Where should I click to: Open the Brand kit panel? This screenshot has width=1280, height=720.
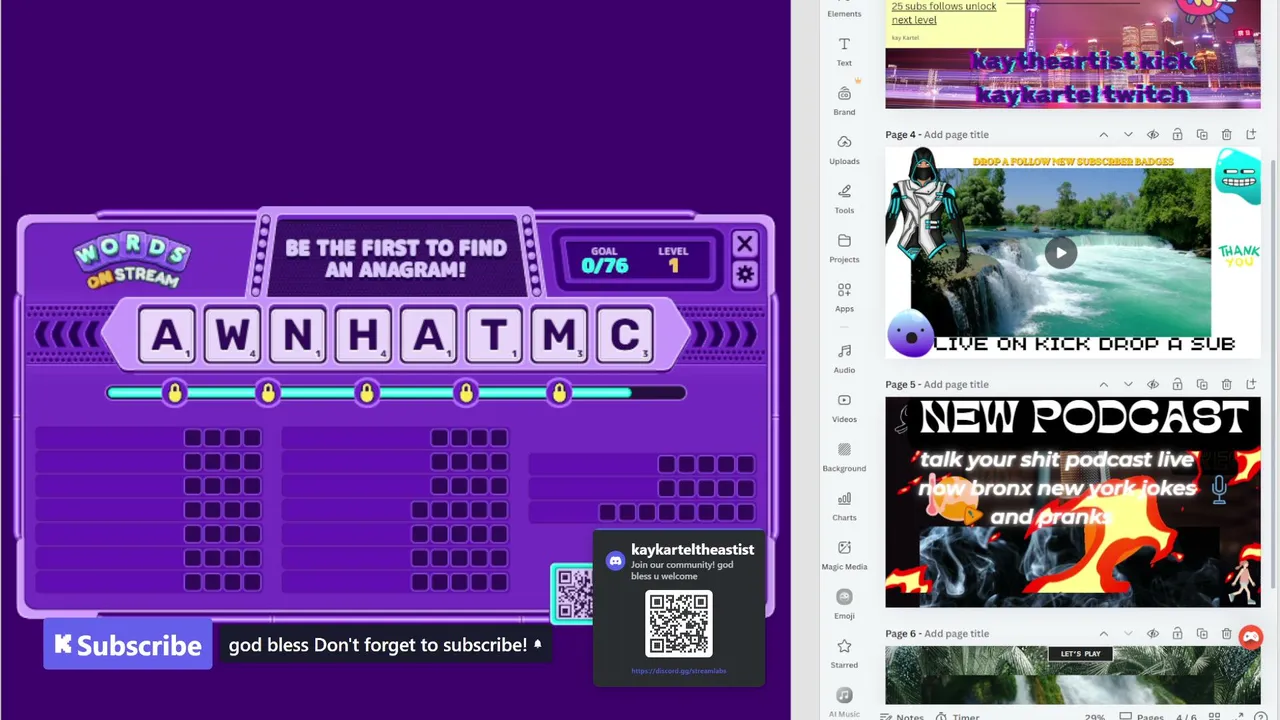tap(844, 100)
